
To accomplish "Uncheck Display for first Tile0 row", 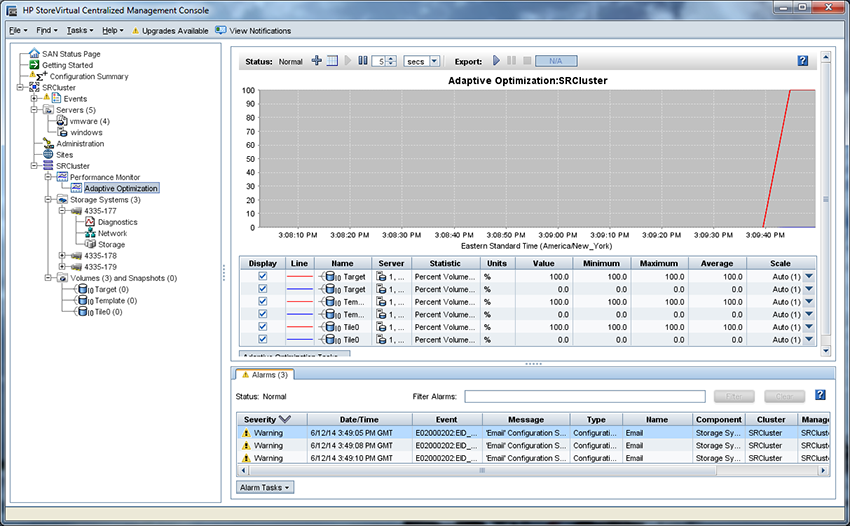I will [x=262, y=326].
